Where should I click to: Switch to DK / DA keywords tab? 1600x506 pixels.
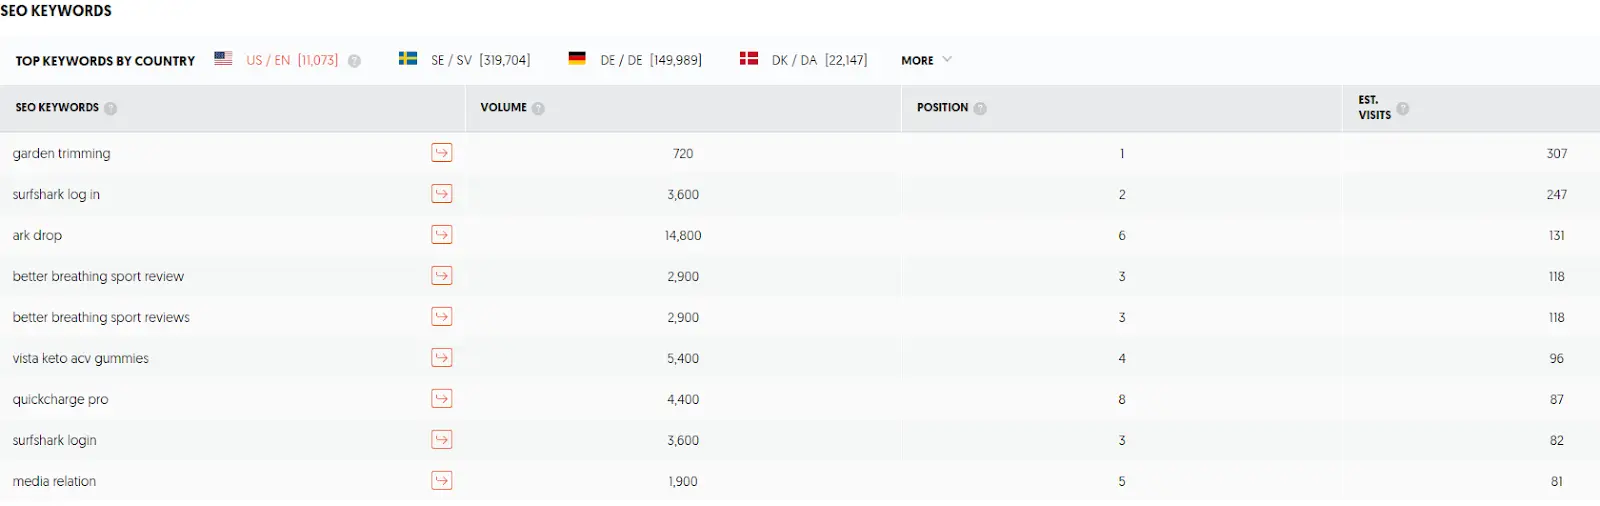pyautogui.click(x=803, y=60)
